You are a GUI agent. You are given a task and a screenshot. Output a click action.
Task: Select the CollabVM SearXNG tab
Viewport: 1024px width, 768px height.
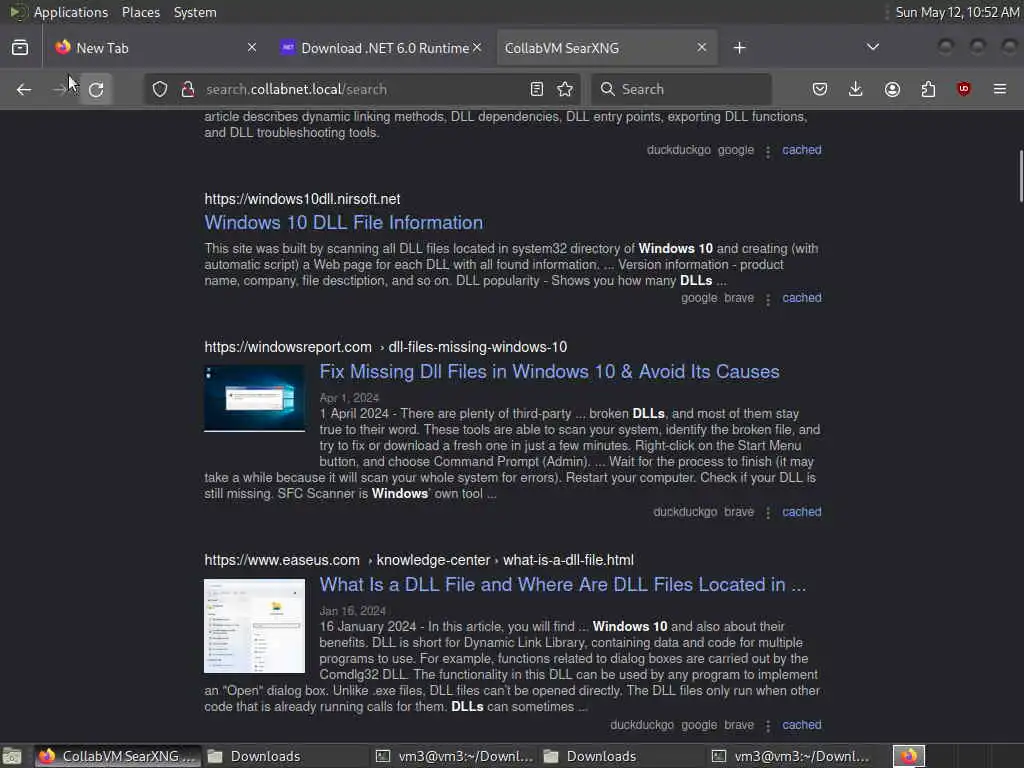(x=606, y=48)
